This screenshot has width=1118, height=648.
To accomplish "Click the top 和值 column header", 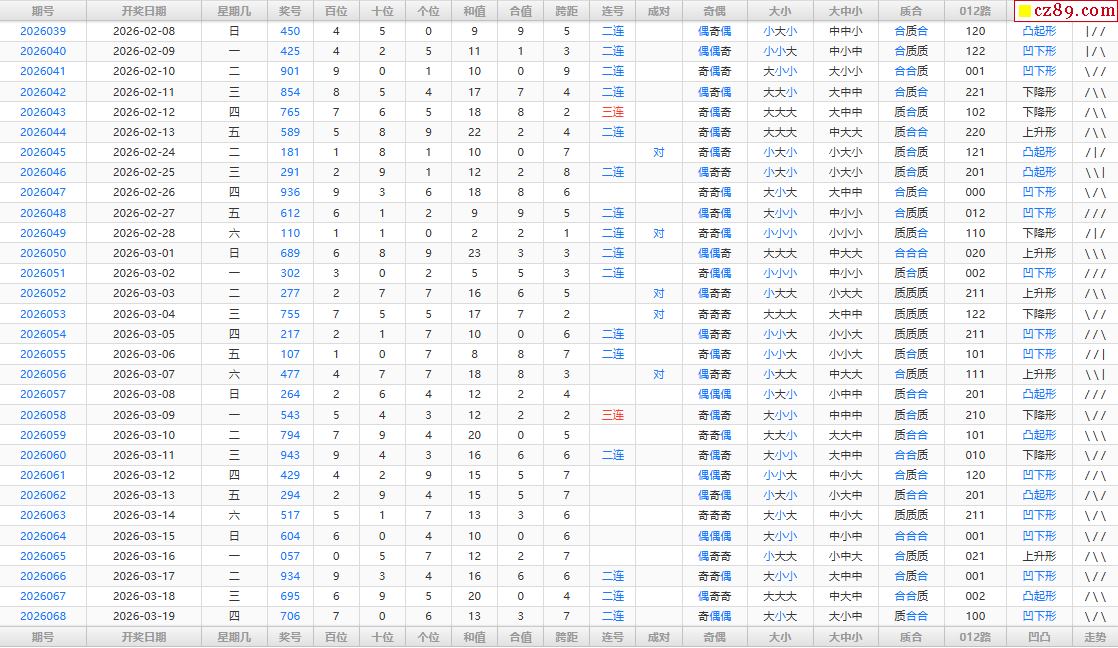I will (474, 11).
